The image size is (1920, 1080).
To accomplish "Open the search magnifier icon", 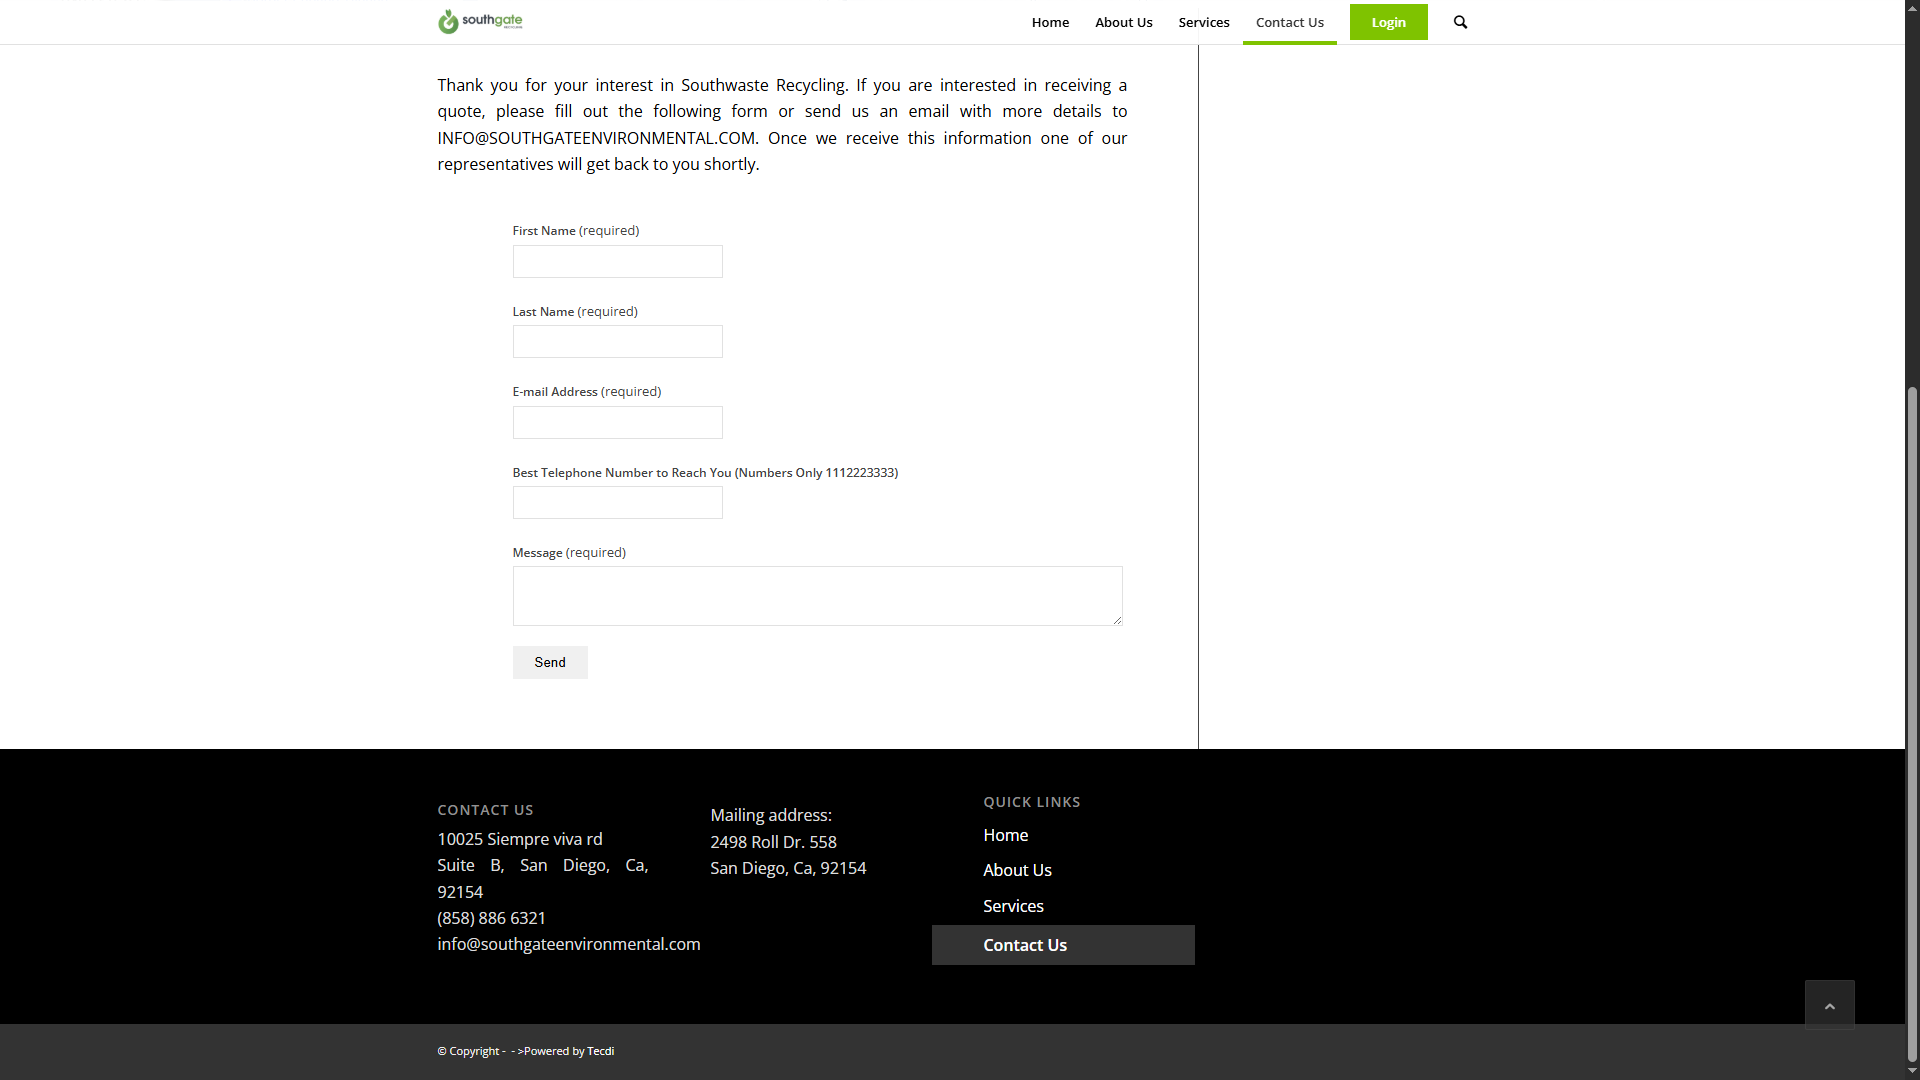I will tap(1460, 22).
